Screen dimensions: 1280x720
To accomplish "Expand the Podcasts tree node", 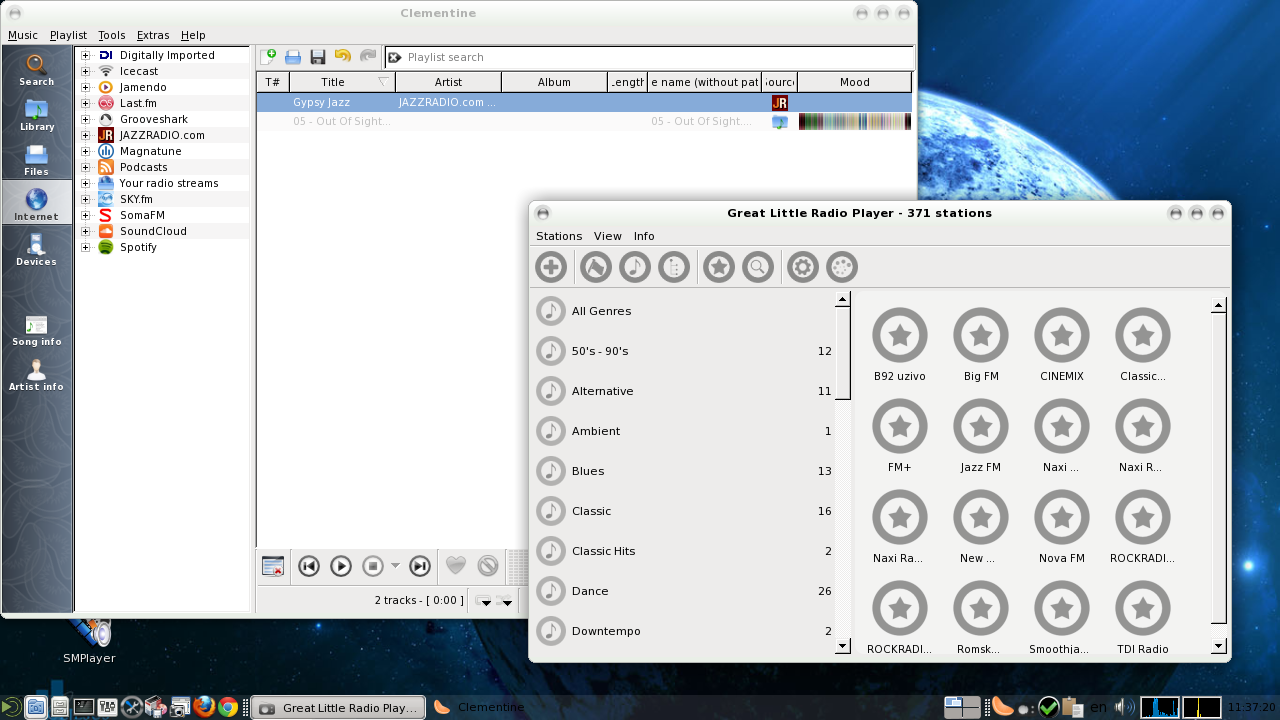I will tap(86, 167).
